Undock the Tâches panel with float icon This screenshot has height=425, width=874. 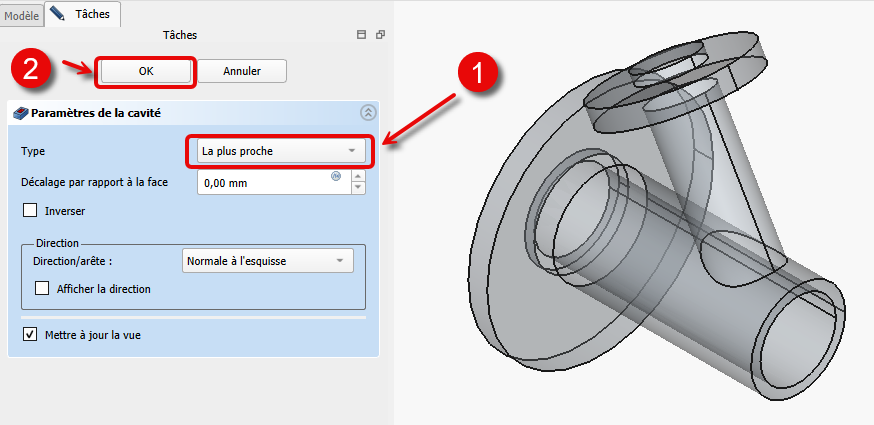(380, 35)
